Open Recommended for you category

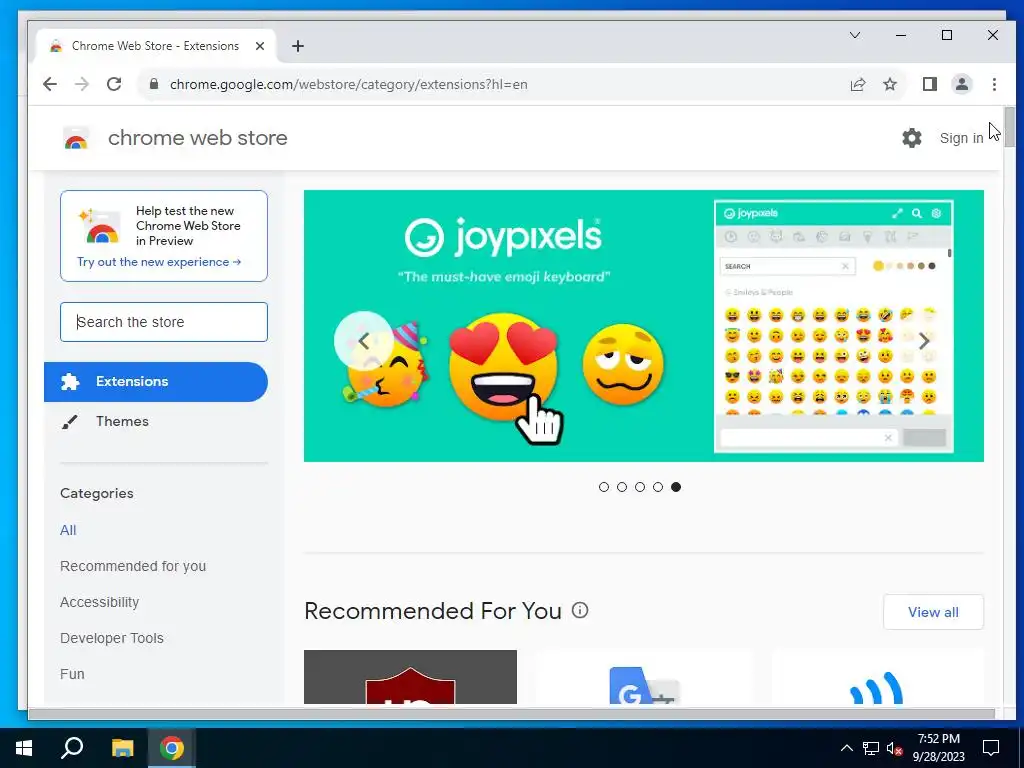coord(133,566)
